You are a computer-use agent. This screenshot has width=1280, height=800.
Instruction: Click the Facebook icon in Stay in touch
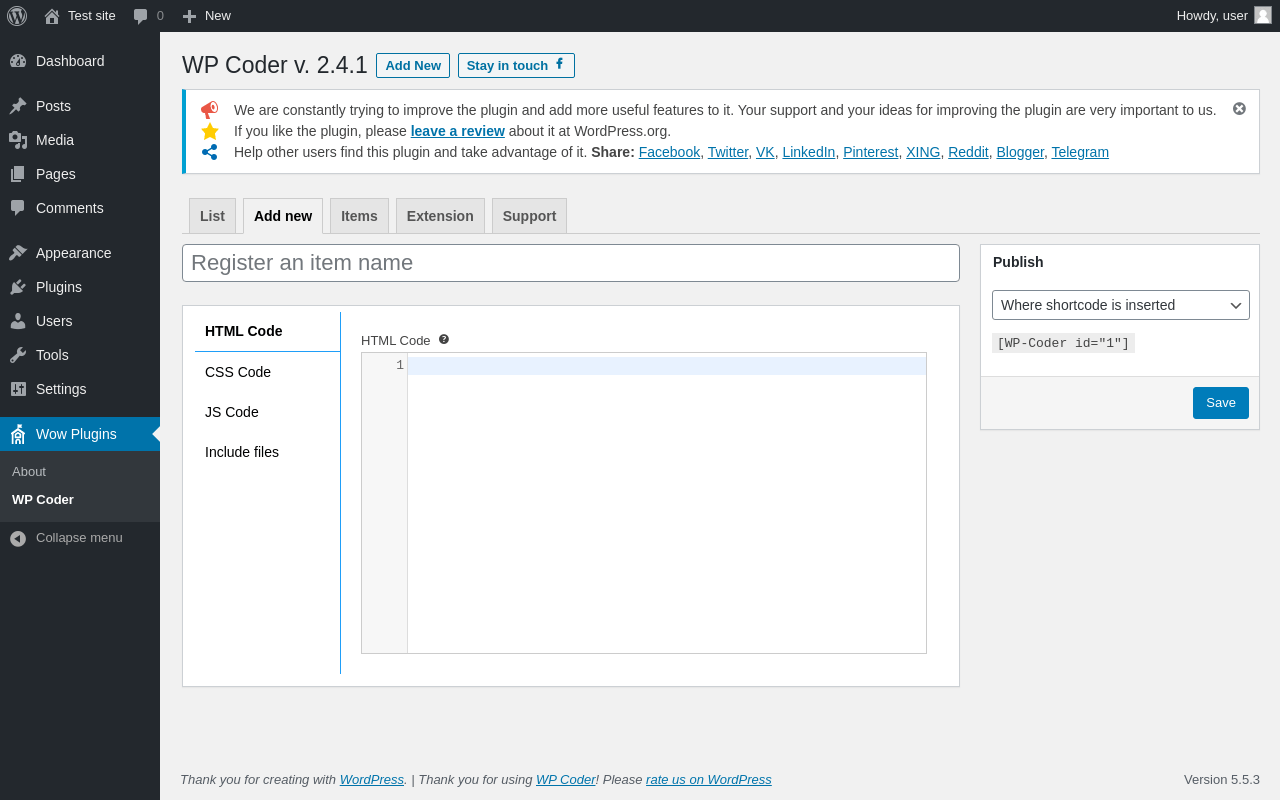click(x=560, y=64)
